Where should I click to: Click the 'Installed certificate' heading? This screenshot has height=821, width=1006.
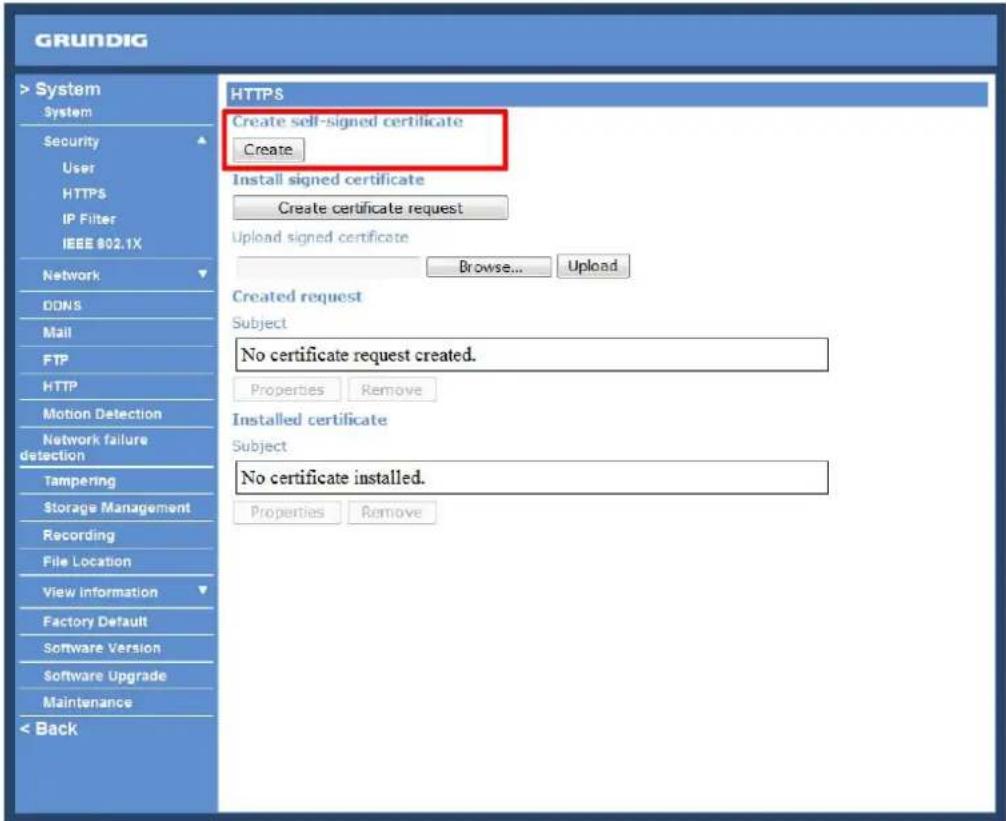(309, 419)
